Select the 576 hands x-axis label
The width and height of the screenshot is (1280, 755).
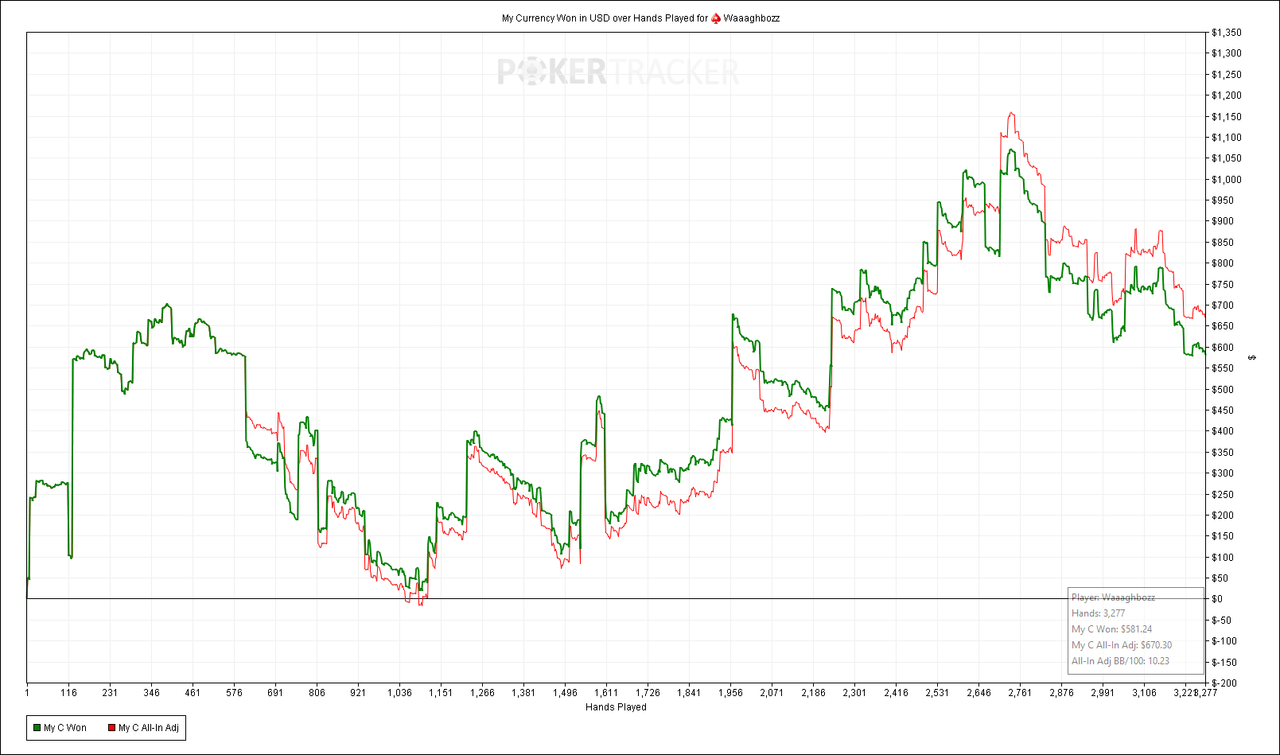[x=235, y=692]
